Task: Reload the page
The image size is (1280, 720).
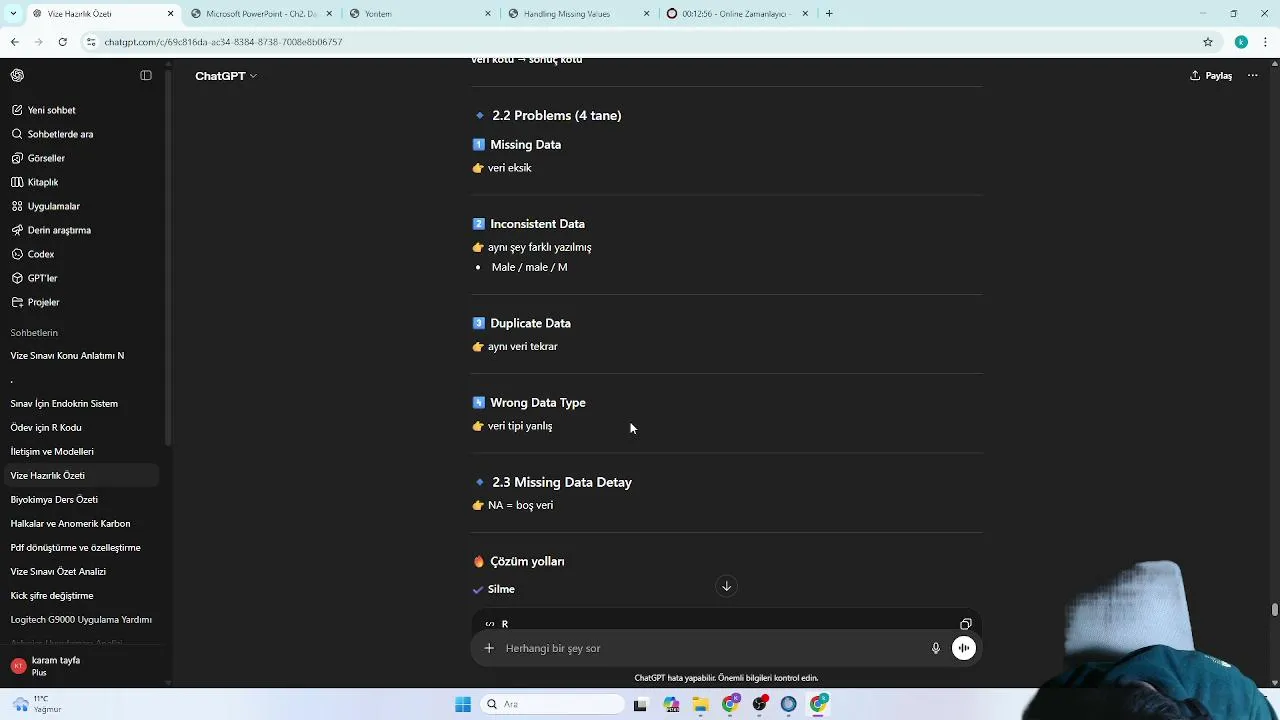Action: pos(62,42)
